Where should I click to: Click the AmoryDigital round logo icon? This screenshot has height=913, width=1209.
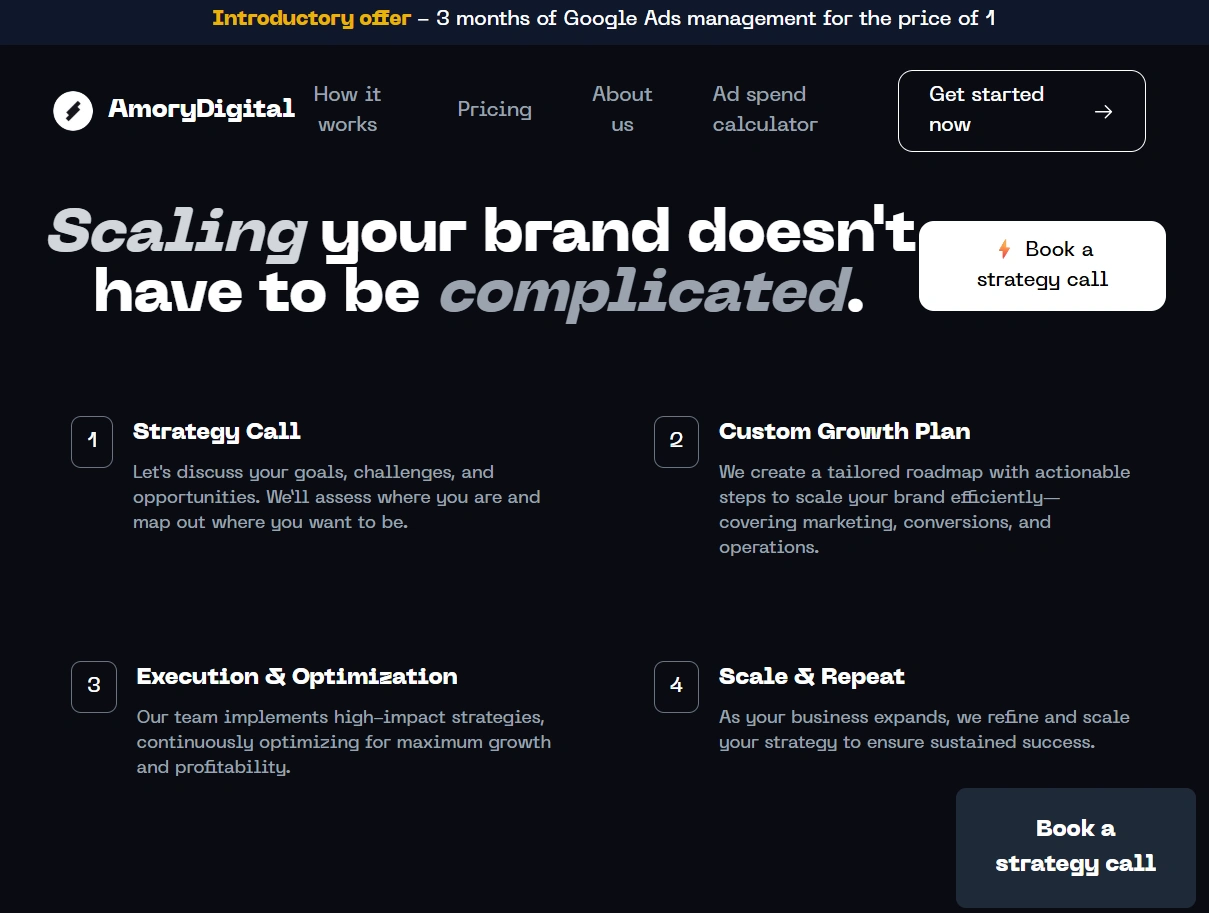pyautogui.click(x=72, y=110)
